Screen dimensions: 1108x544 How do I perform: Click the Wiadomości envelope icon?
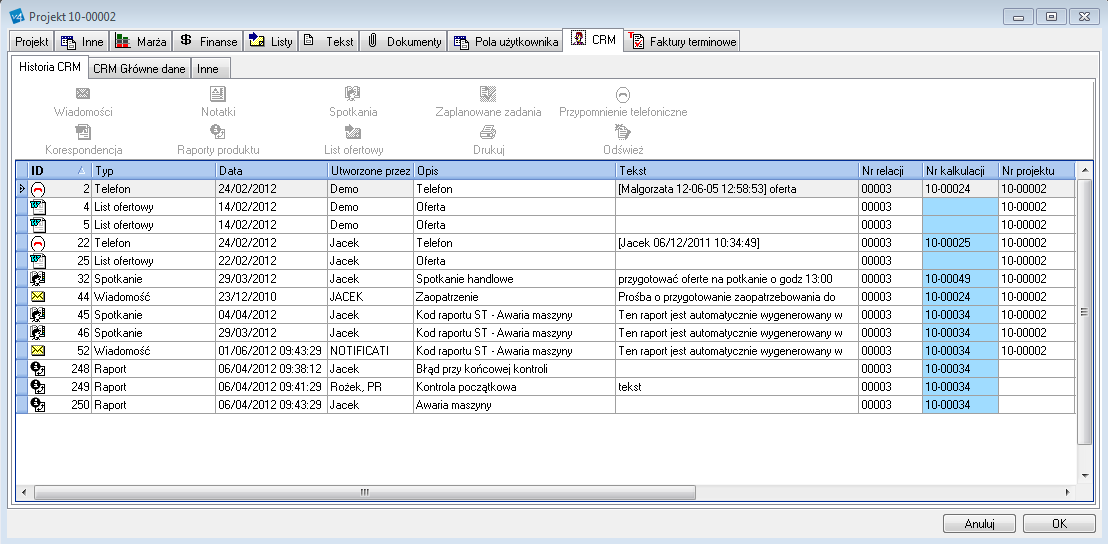(83, 94)
